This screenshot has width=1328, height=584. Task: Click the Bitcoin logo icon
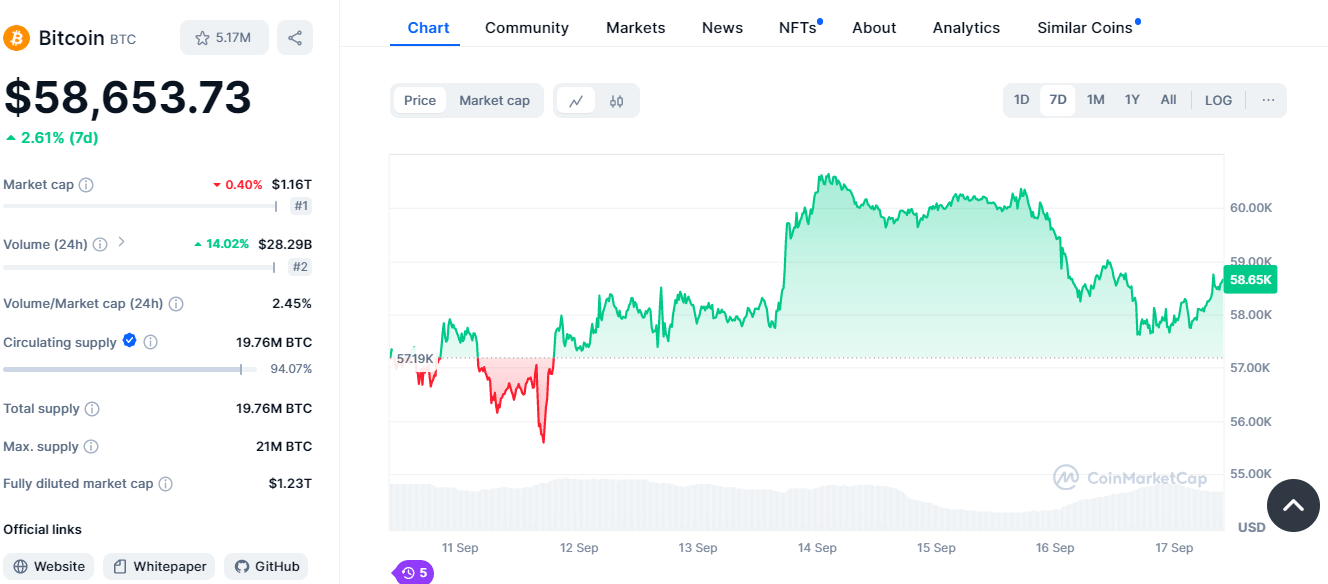pyautogui.click(x=17, y=38)
